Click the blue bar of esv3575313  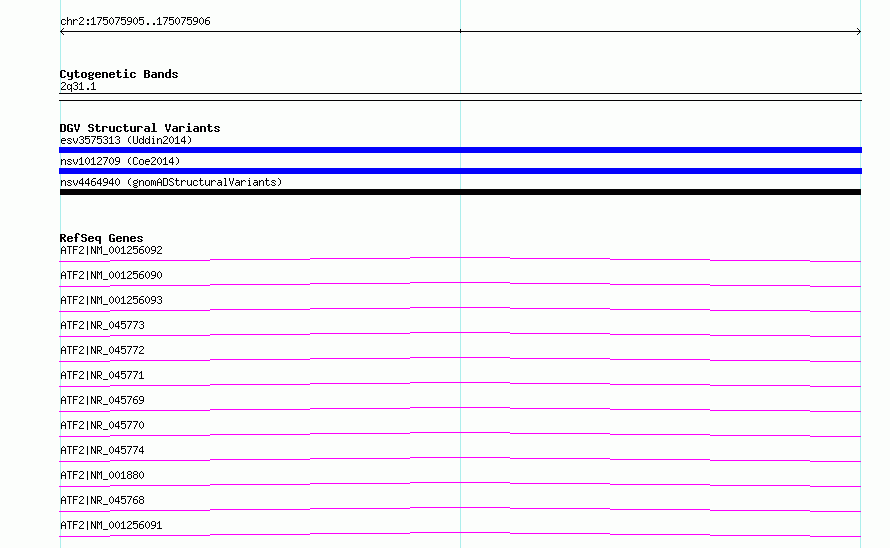(x=460, y=150)
